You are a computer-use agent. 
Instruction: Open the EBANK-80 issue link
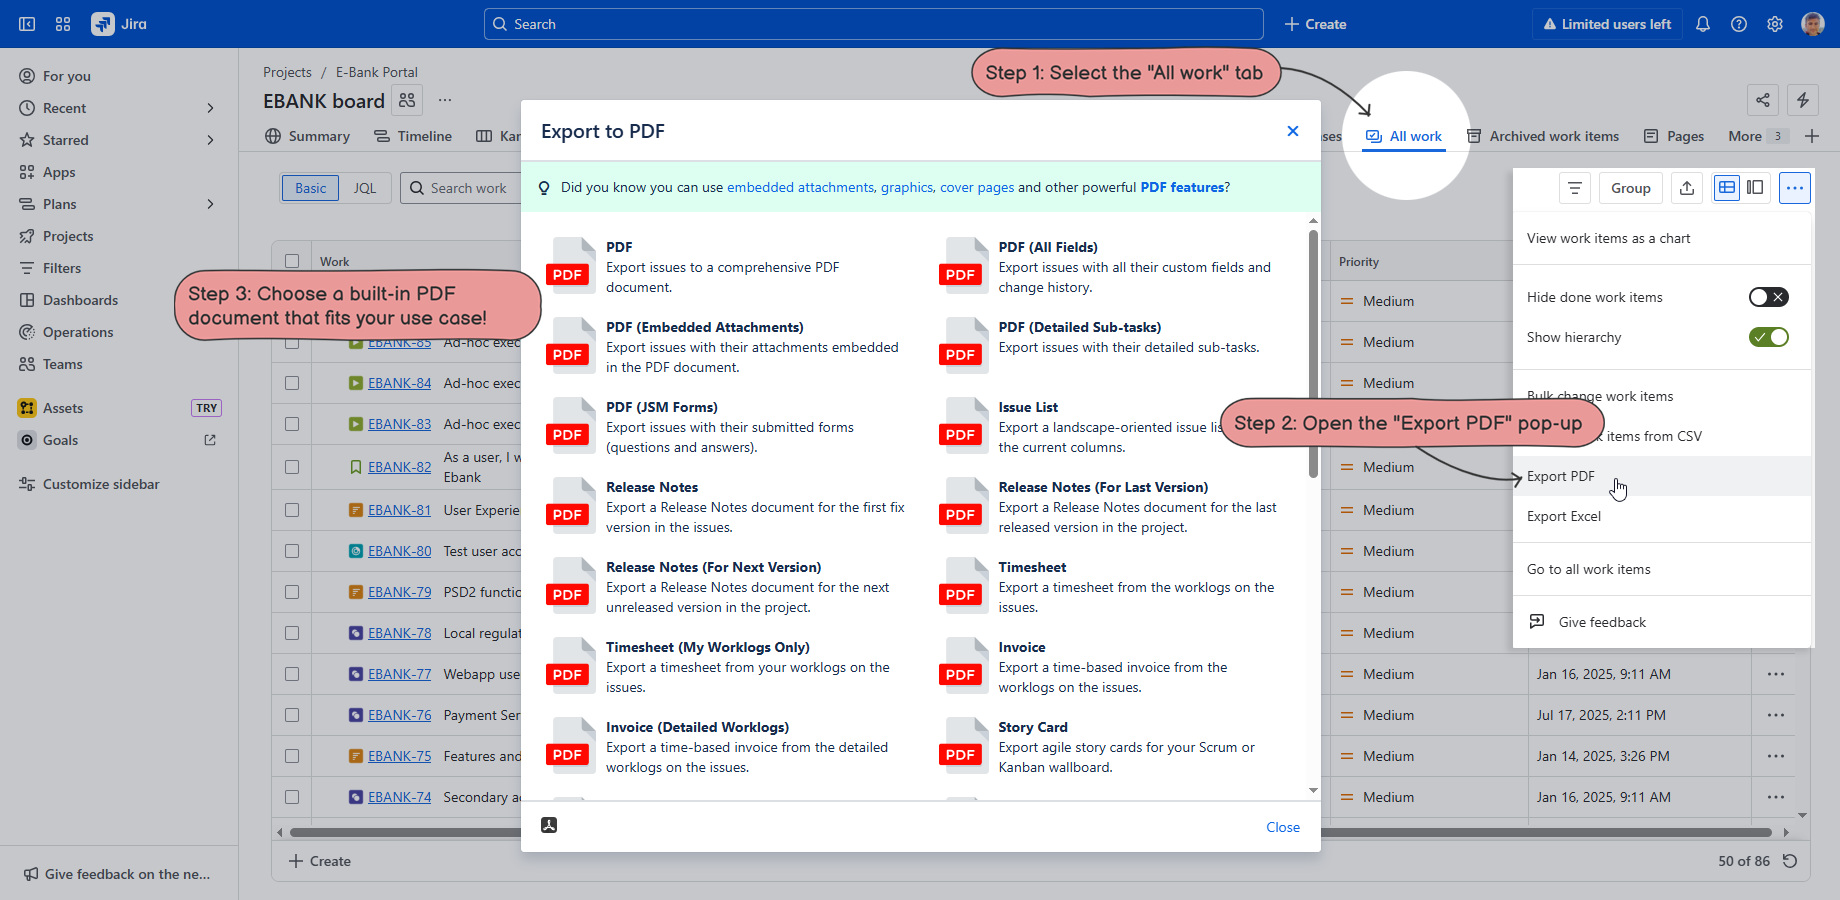399,551
